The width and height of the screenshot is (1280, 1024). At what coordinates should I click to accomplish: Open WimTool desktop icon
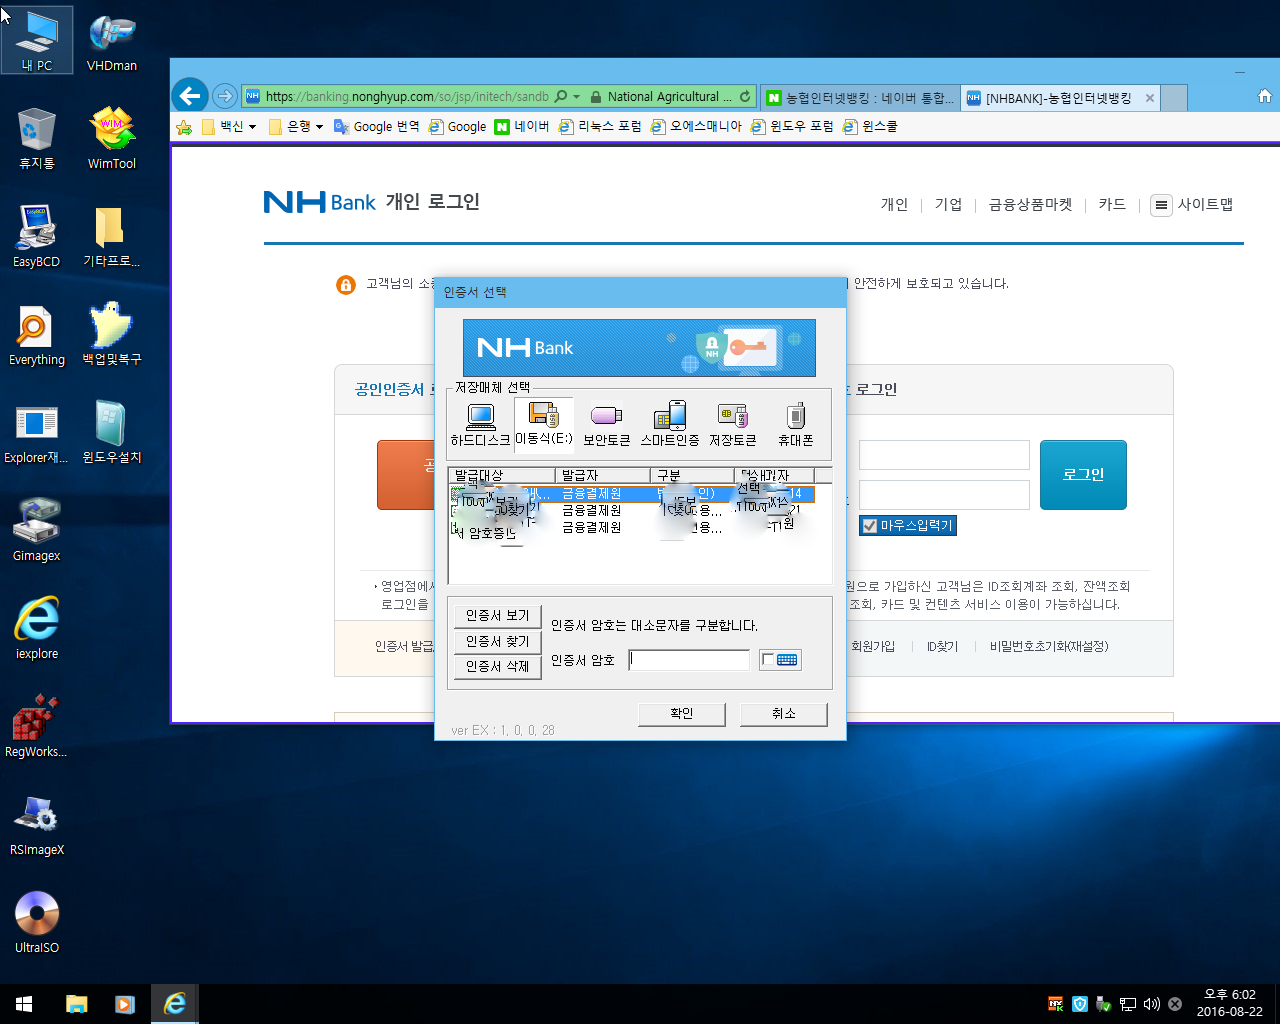point(112,140)
